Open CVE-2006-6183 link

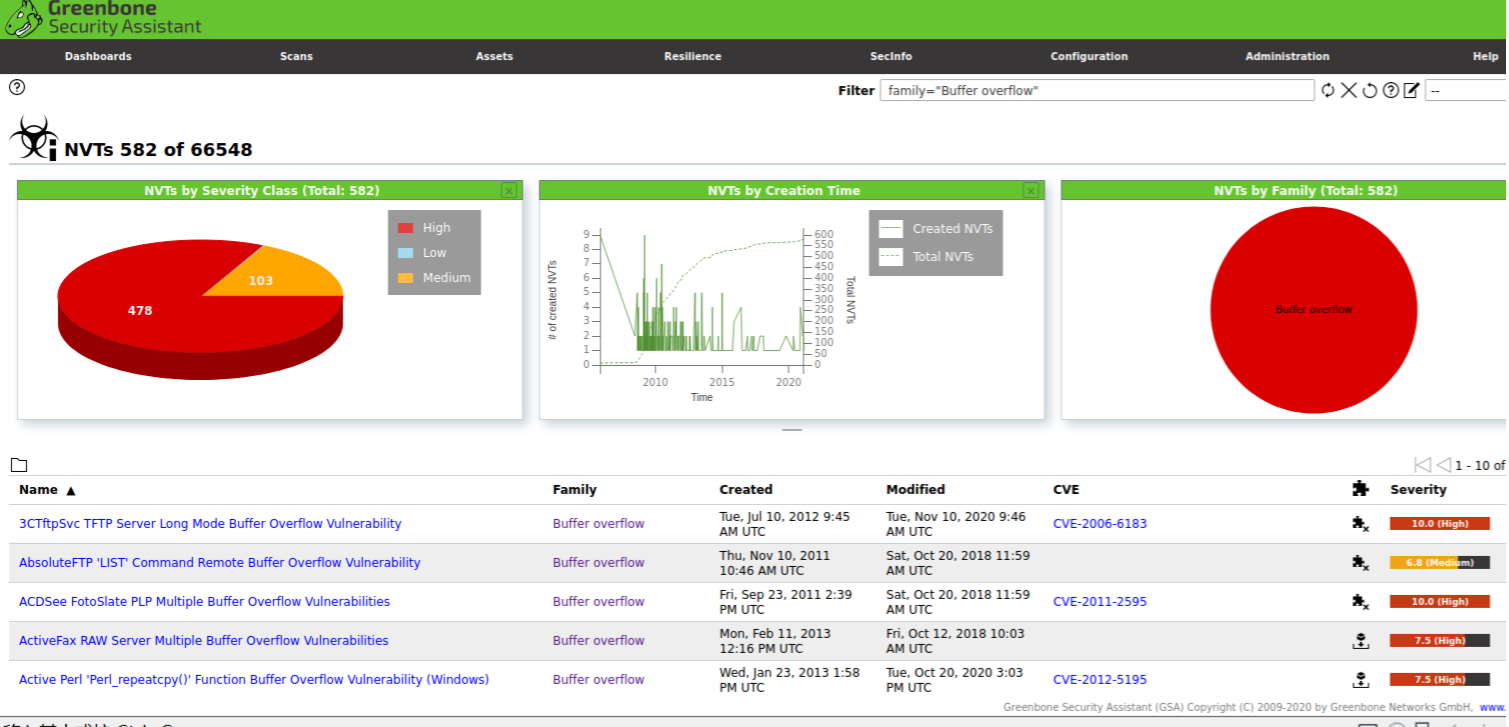pyautogui.click(x=1100, y=524)
